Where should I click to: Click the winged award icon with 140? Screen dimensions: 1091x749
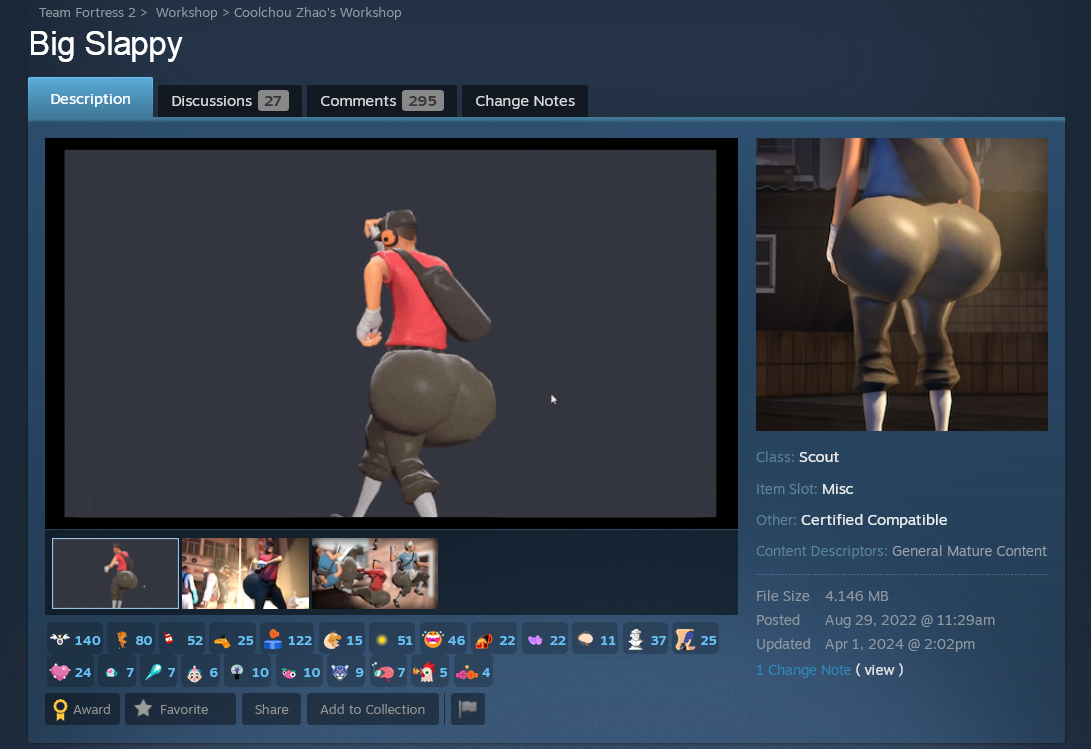pos(75,640)
